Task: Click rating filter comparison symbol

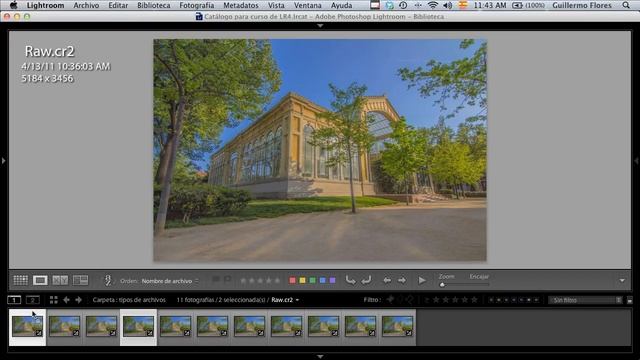Action: tap(427, 300)
